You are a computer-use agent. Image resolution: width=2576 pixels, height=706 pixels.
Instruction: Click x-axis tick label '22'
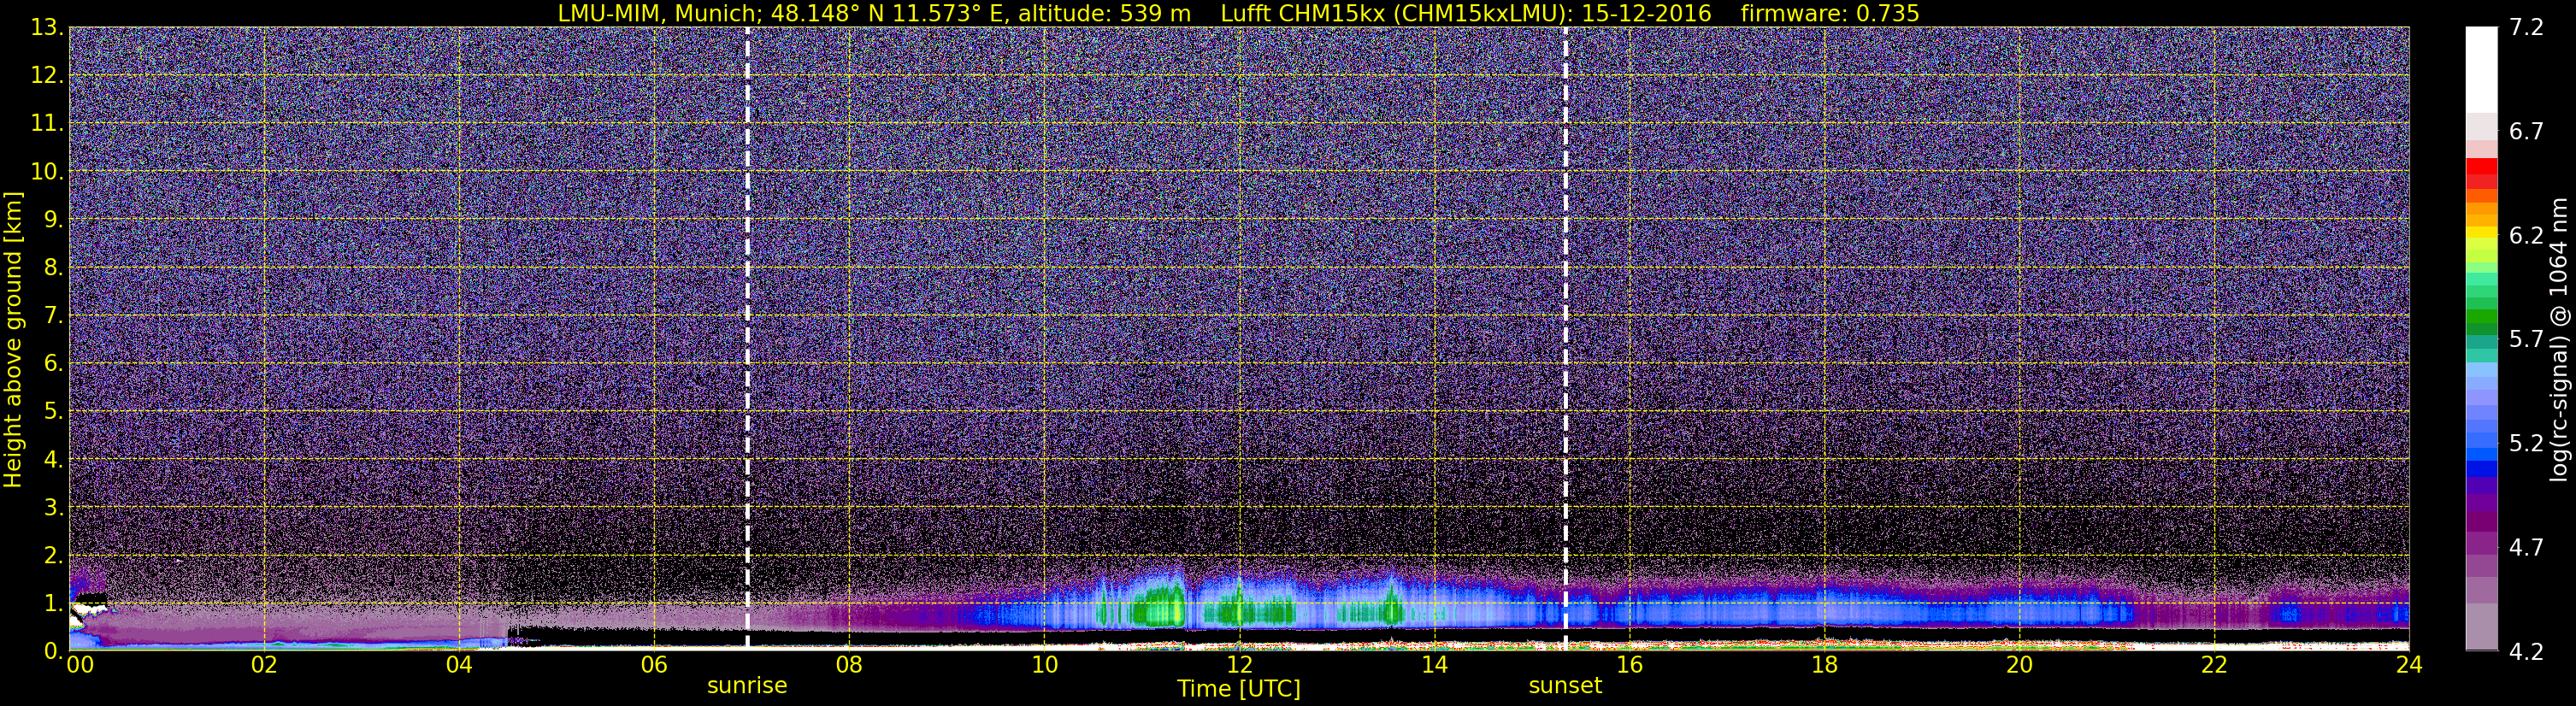click(2214, 666)
